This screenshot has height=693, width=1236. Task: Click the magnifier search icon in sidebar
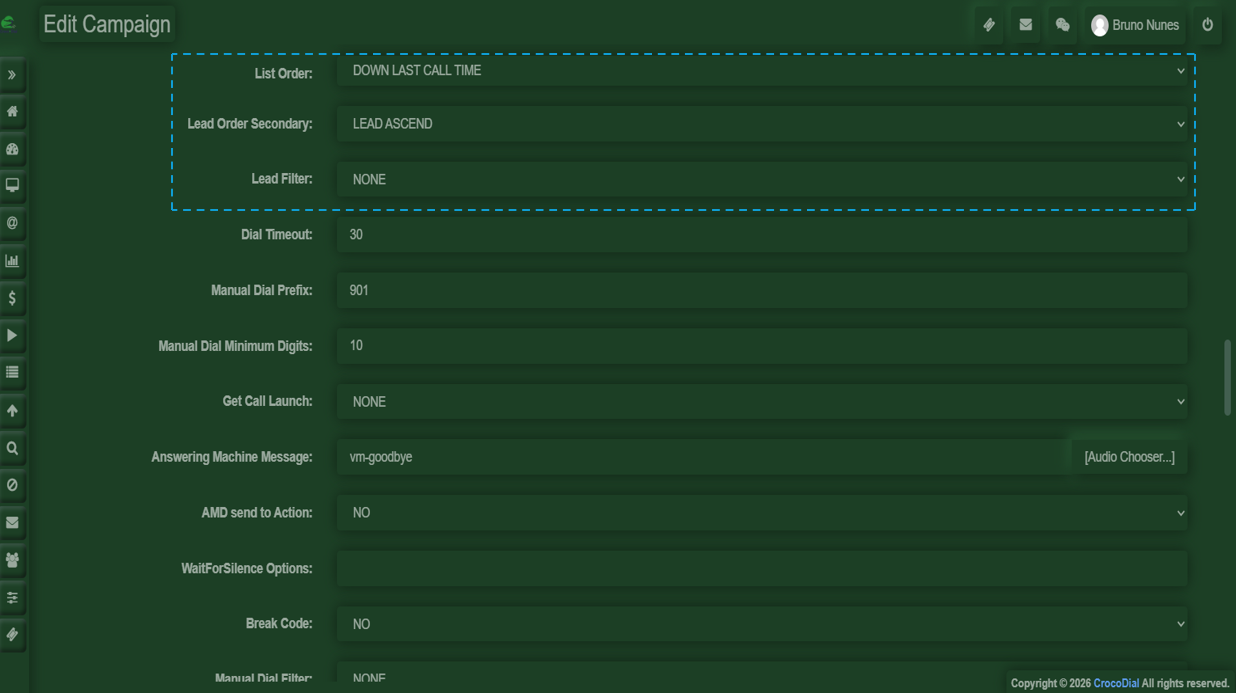(x=12, y=448)
